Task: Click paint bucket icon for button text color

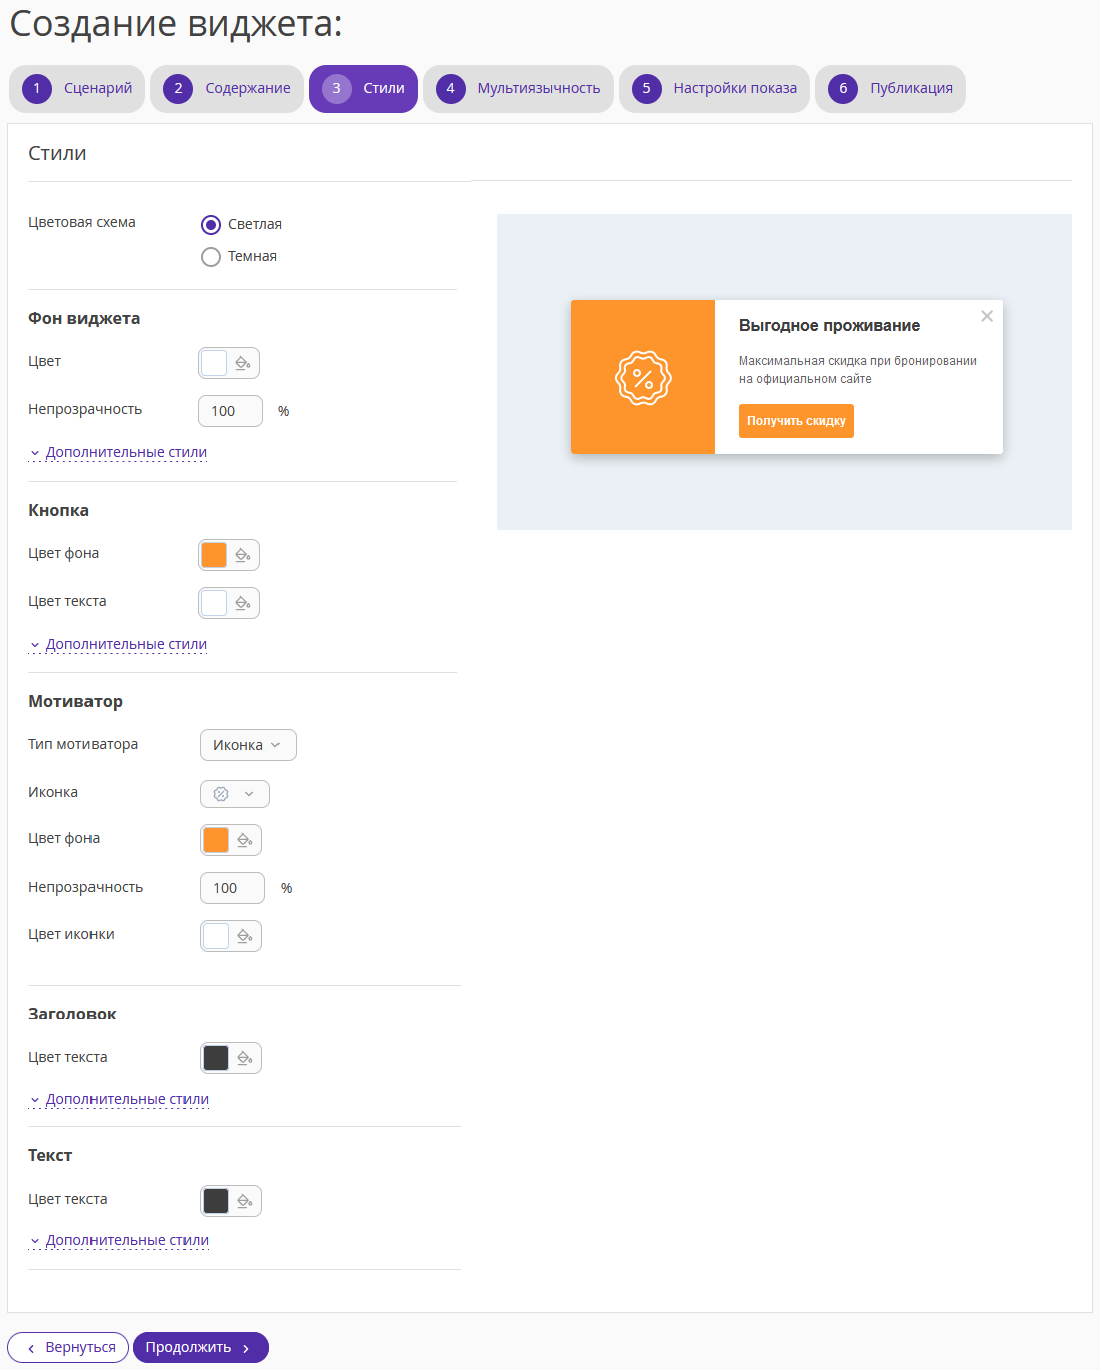Action: 243,603
